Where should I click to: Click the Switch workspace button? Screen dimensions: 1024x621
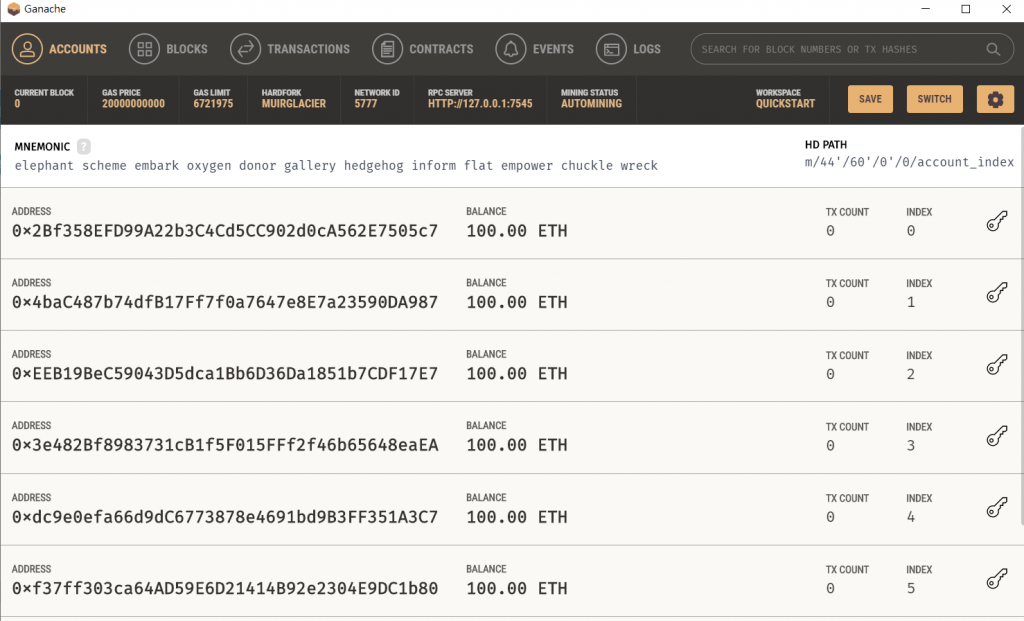(935, 99)
